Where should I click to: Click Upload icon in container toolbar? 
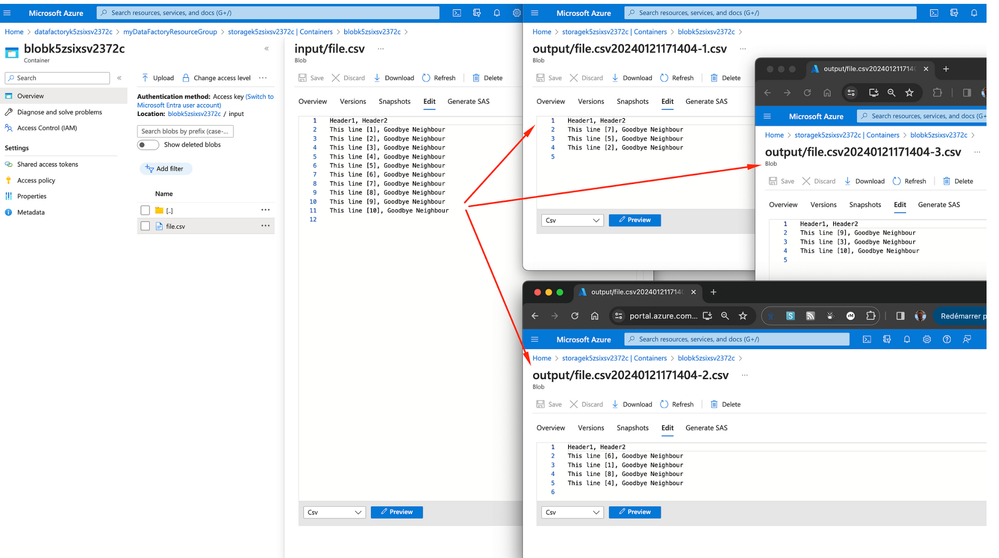point(145,78)
